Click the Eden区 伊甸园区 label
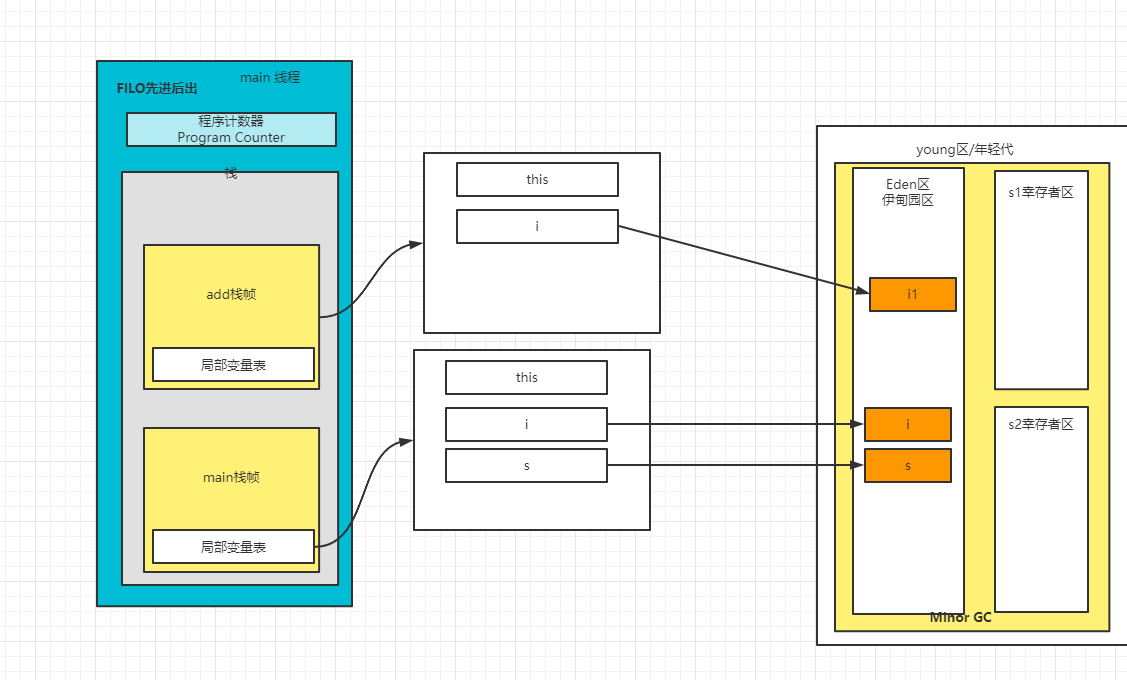This screenshot has height=680, width=1127. click(x=908, y=192)
